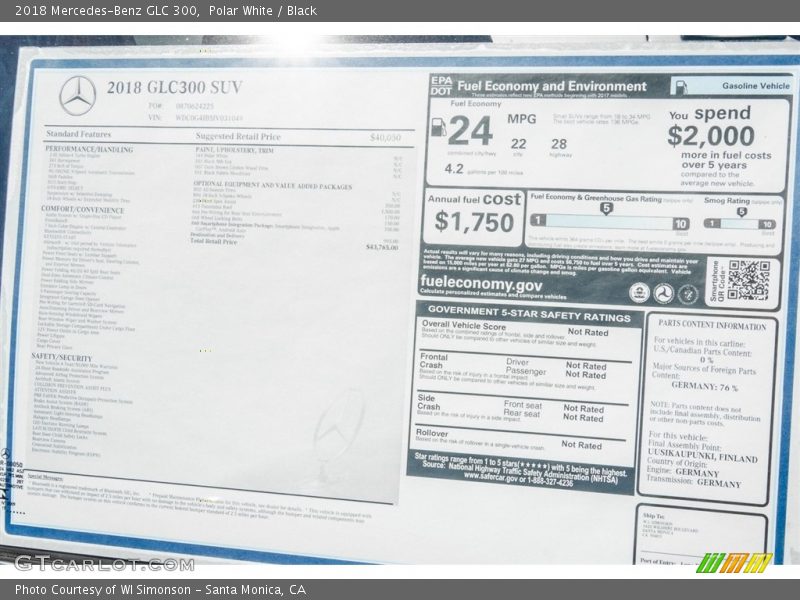Click the 22 city MPG value
The width and height of the screenshot is (800, 600).
pos(518,144)
